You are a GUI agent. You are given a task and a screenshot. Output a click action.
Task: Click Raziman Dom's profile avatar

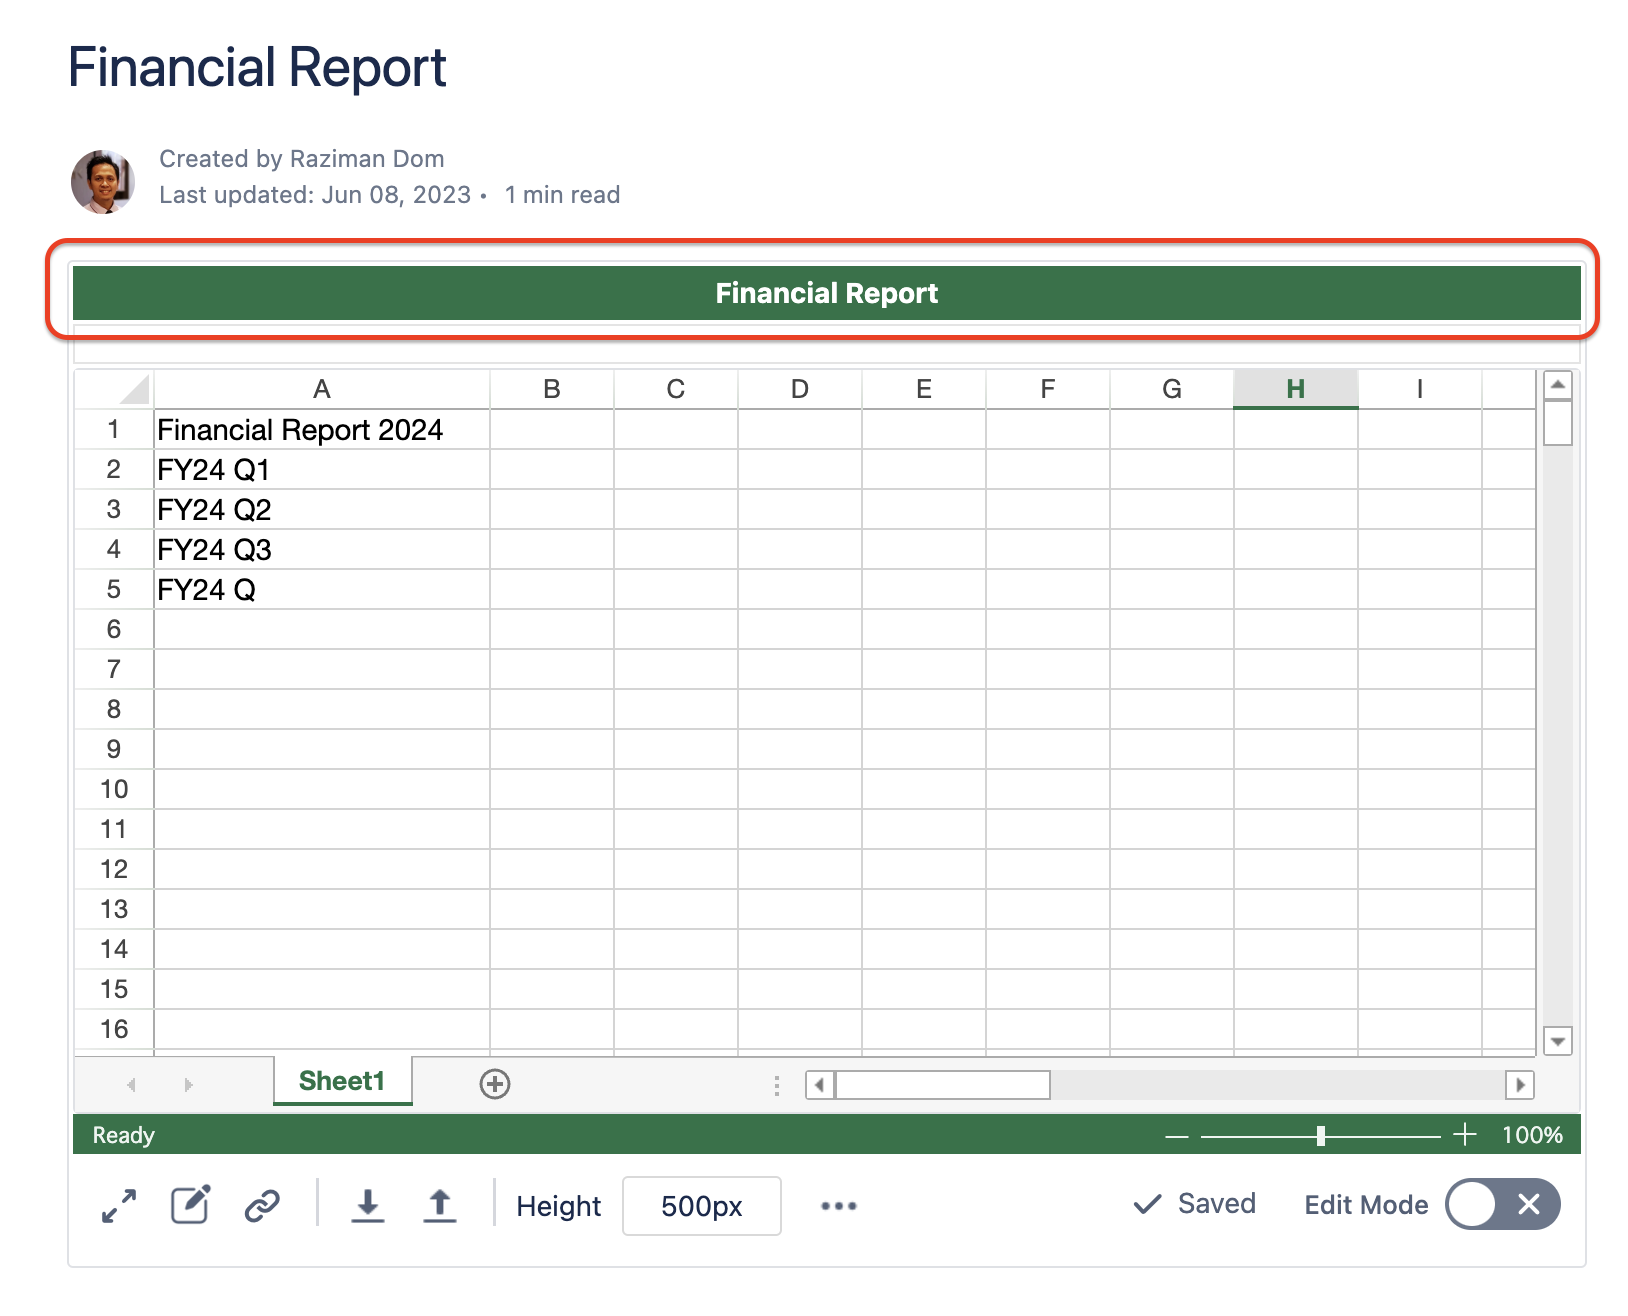[x=103, y=182]
